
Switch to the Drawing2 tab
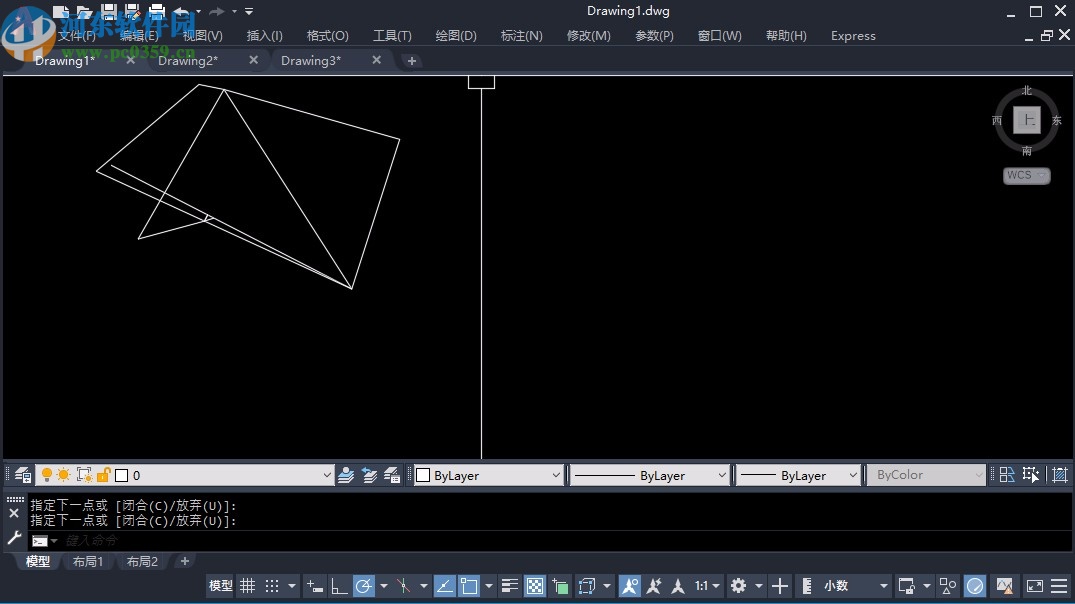pyautogui.click(x=189, y=60)
